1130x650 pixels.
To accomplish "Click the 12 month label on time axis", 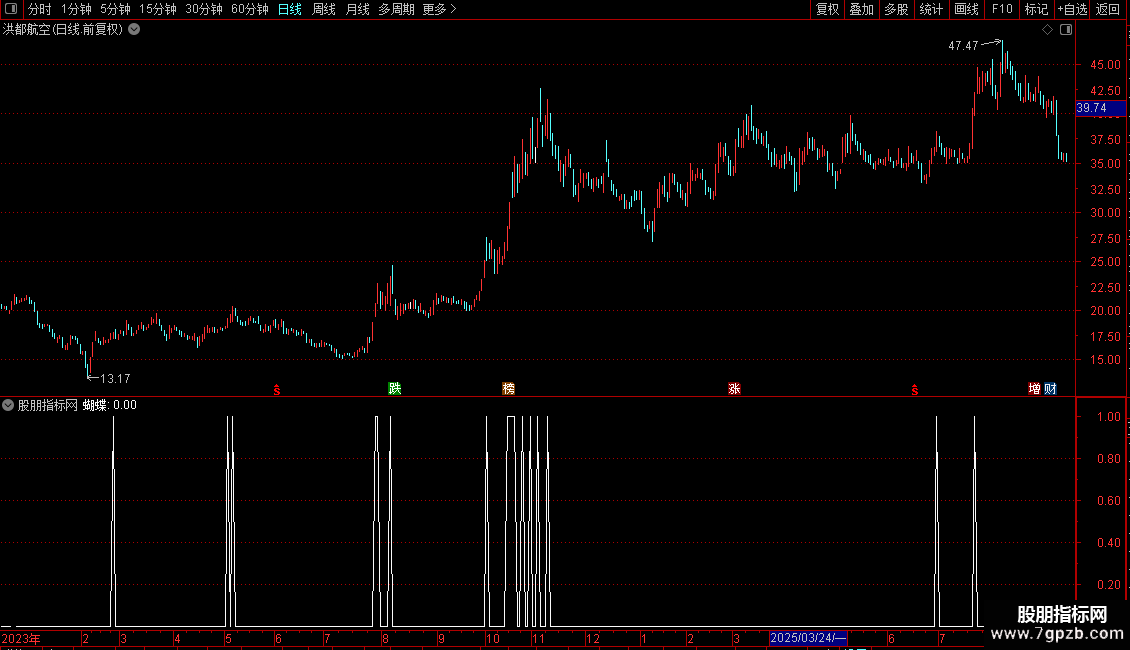I will click(592, 638).
